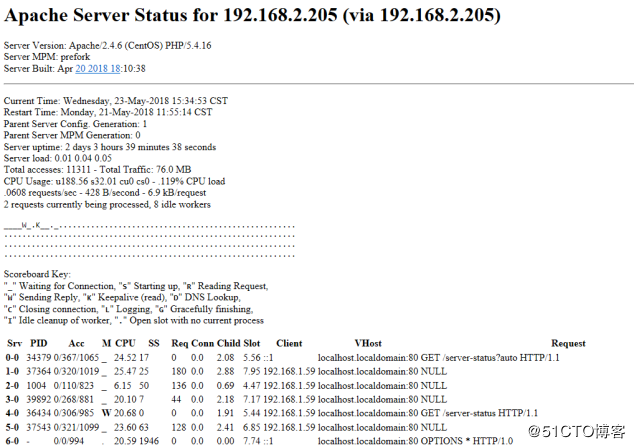Click 'GET /server-status HTTP/1.1' request
The height and width of the screenshot is (448, 635).
479,413
